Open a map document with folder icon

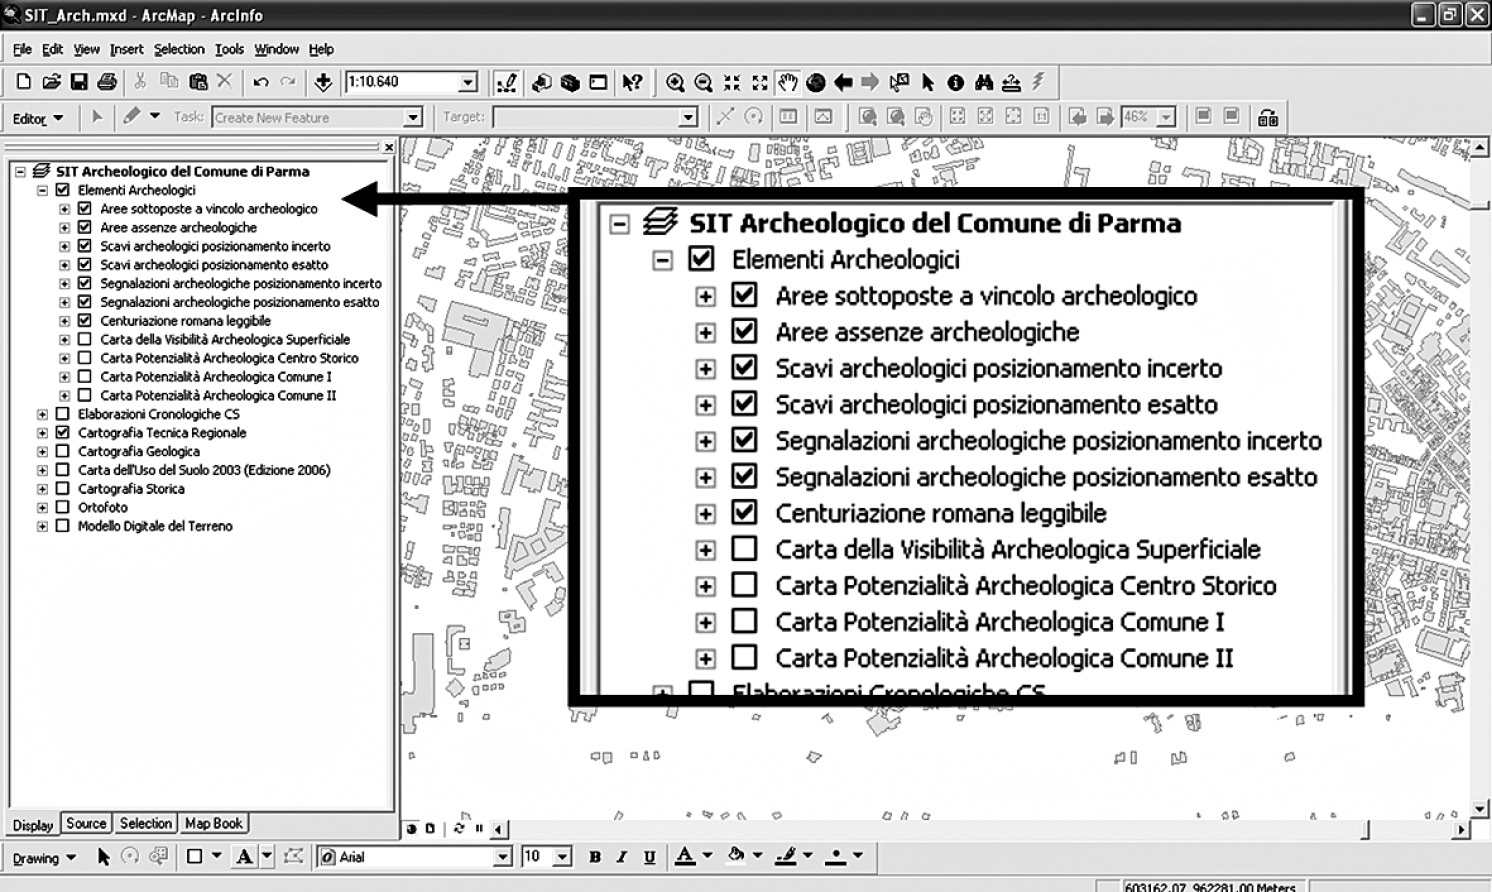tap(52, 82)
